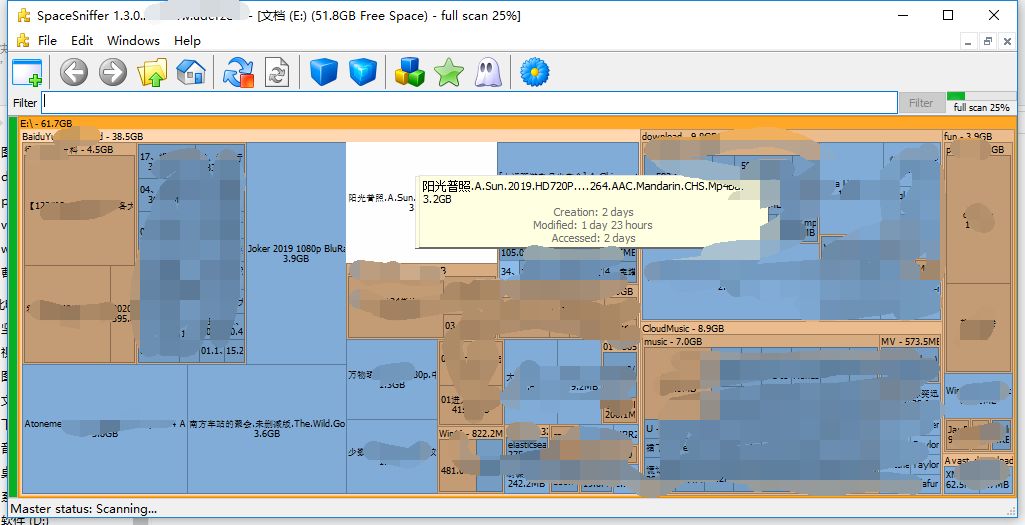1025x525 pixels.
Task: Click the page refresh icon in toolbar
Action: (x=277, y=72)
